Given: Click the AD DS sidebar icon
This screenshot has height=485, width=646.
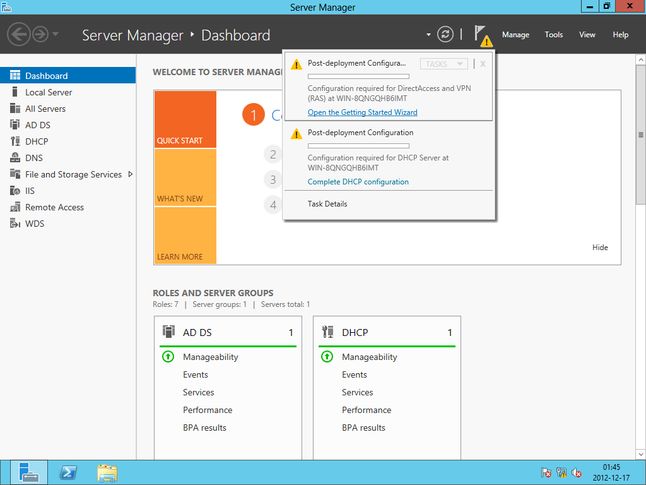Looking at the screenshot, I should coord(15,124).
